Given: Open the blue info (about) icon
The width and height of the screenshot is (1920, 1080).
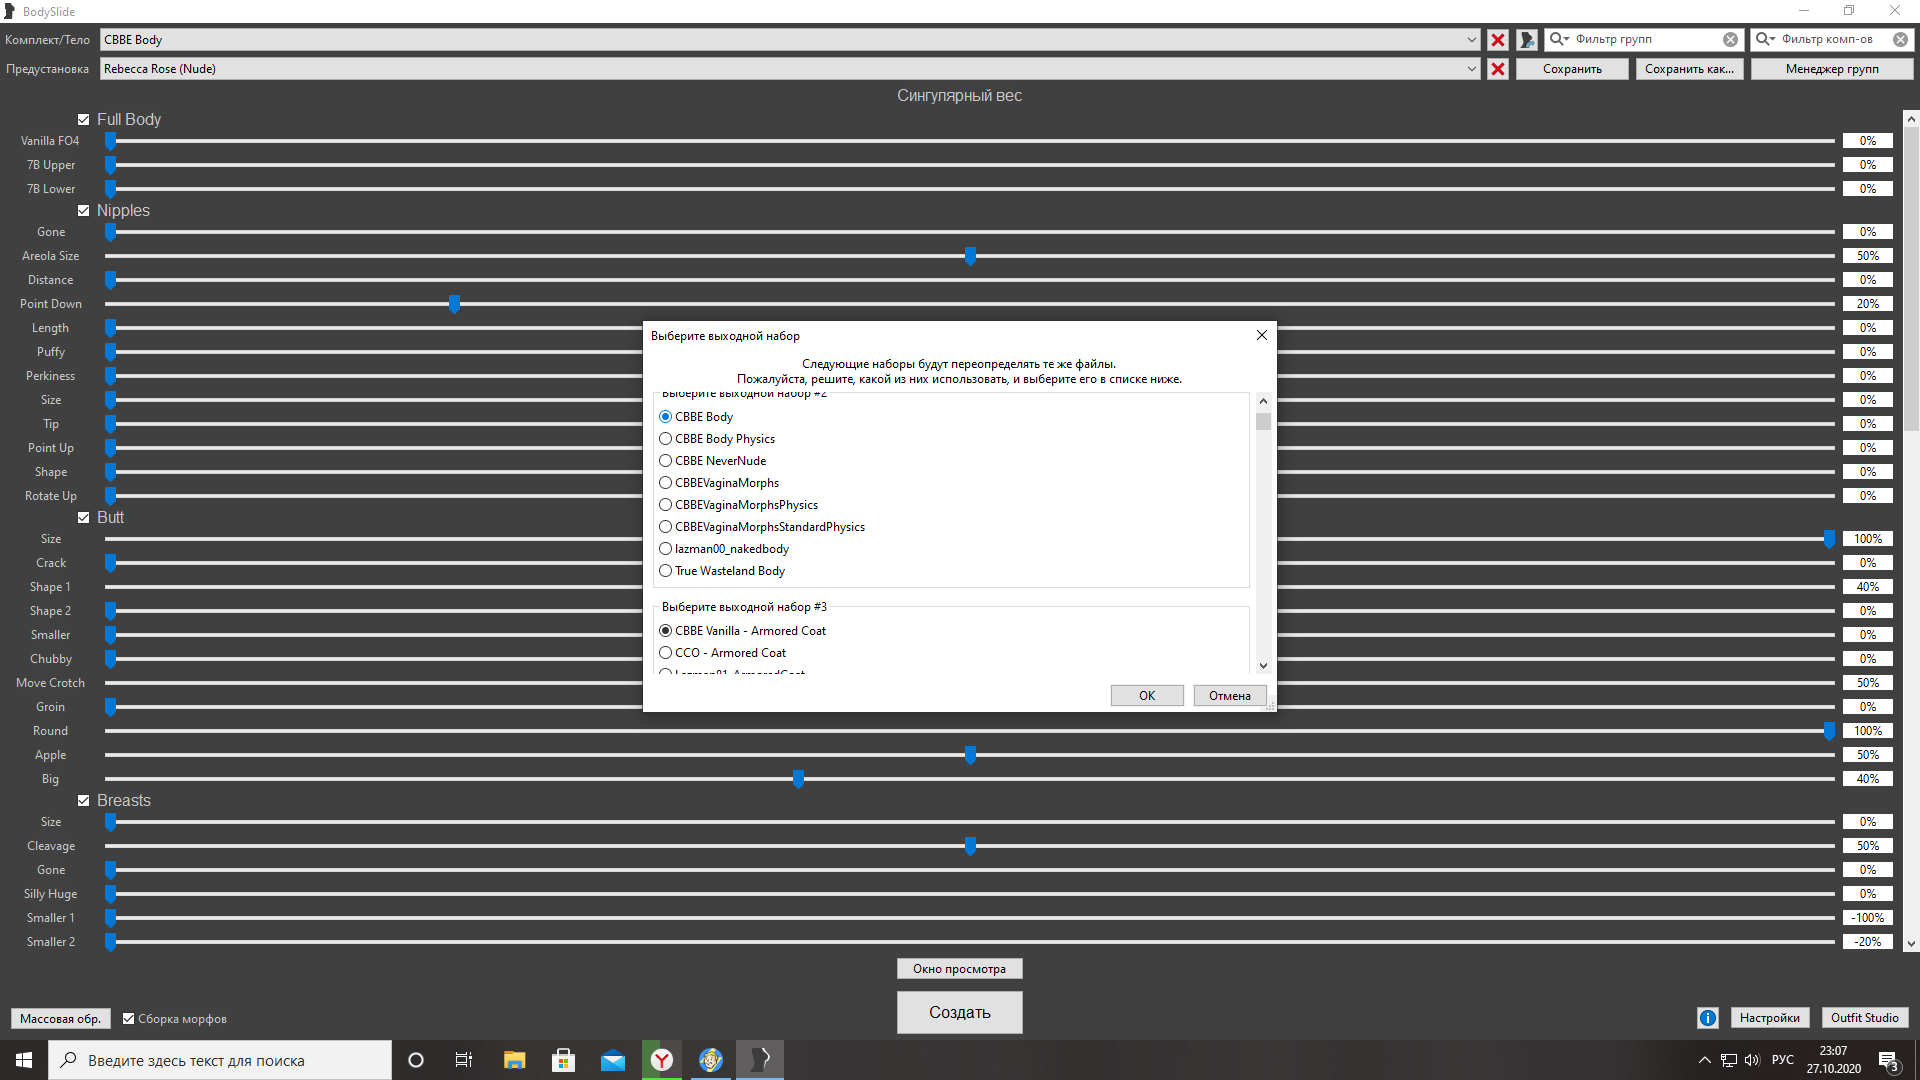Looking at the screenshot, I should (1707, 1018).
